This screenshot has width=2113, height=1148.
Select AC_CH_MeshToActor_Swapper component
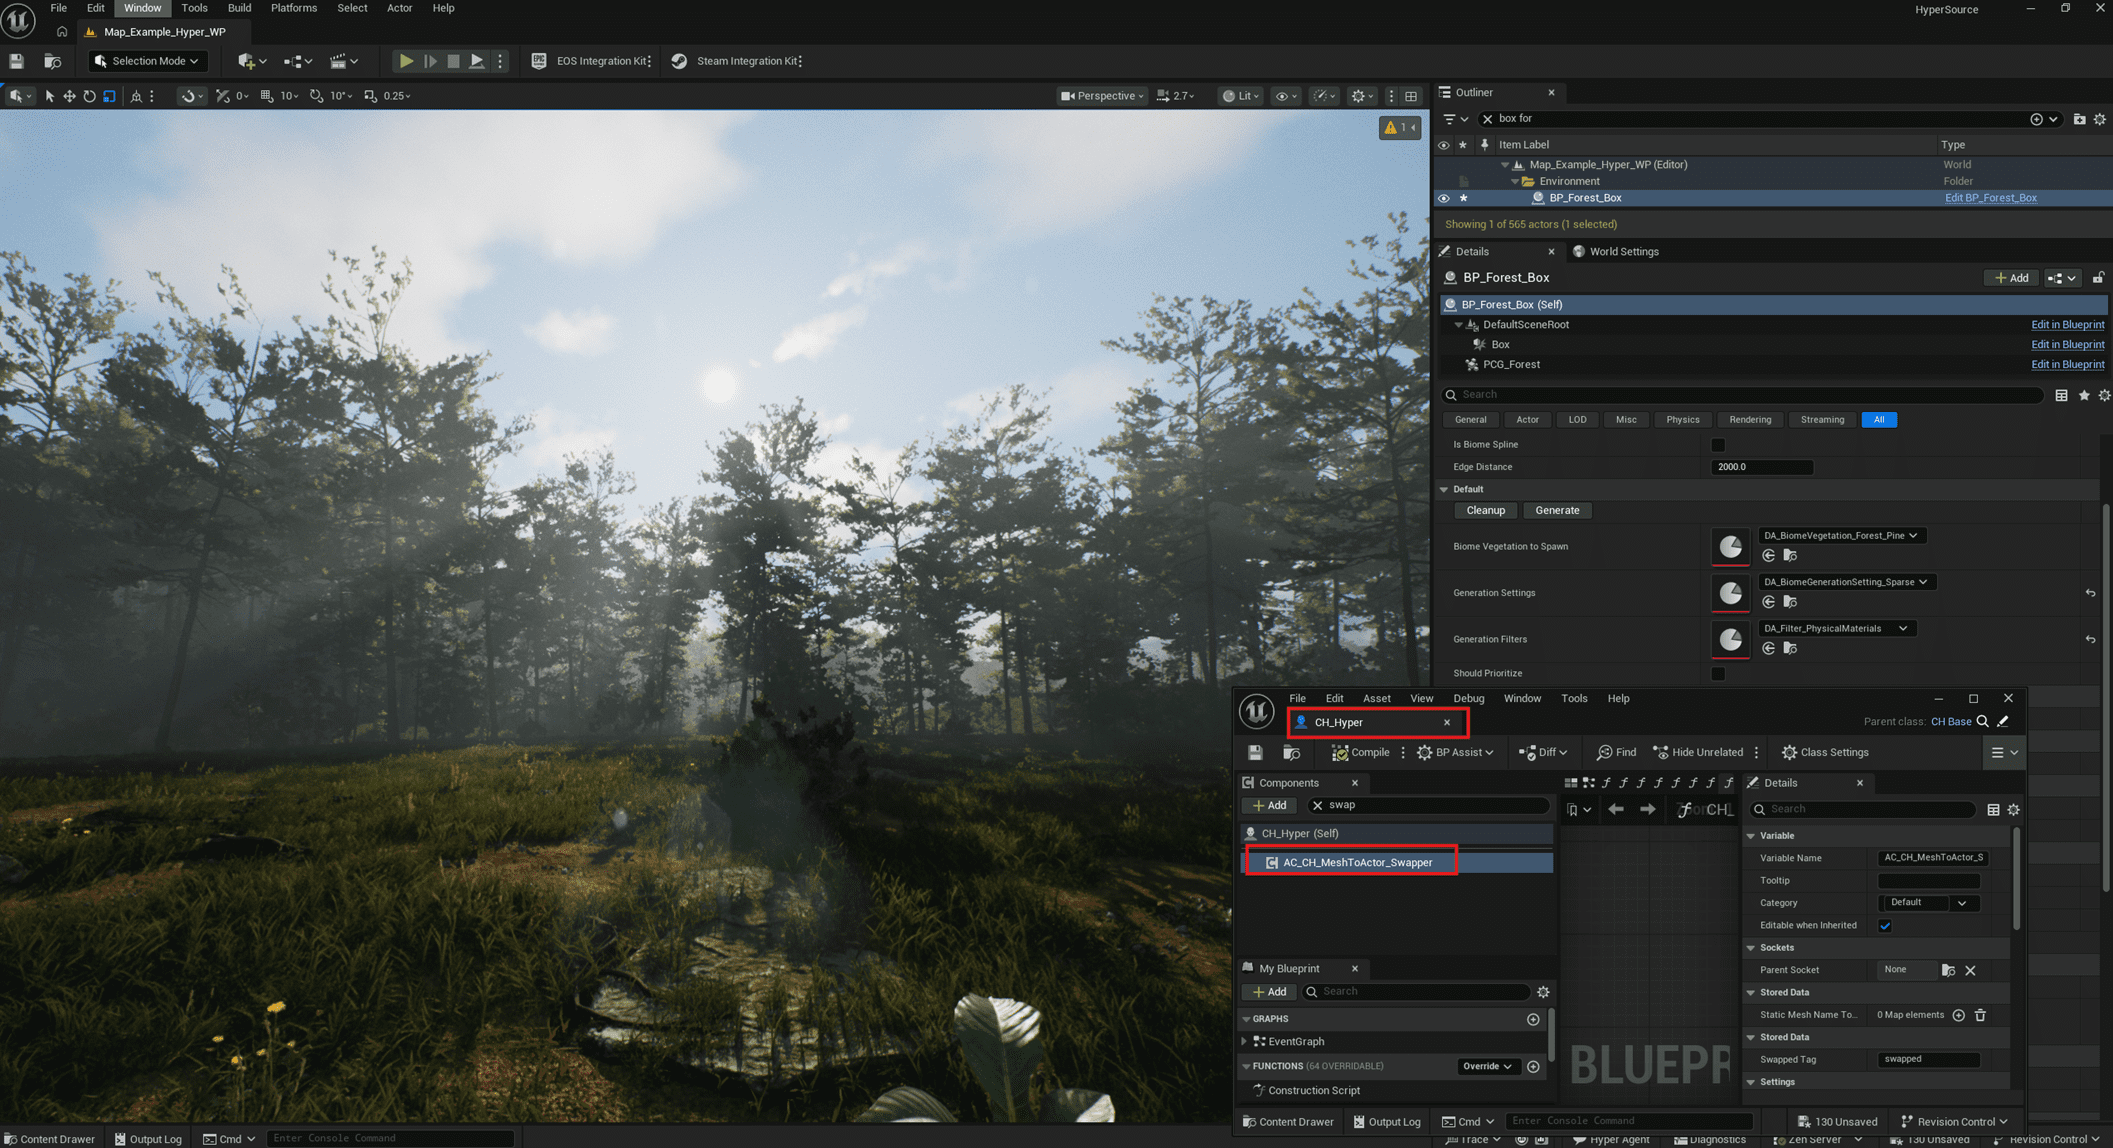(1397, 863)
